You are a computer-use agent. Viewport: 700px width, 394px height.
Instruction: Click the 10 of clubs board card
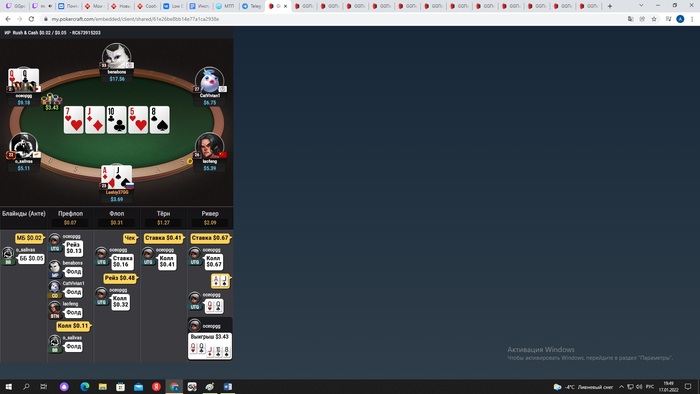pos(117,120)
